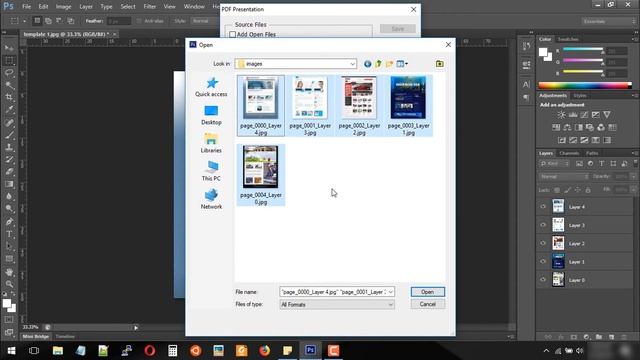Filter layers by type layers
Screen dimensions: 640x360
[x=602, y=164]
